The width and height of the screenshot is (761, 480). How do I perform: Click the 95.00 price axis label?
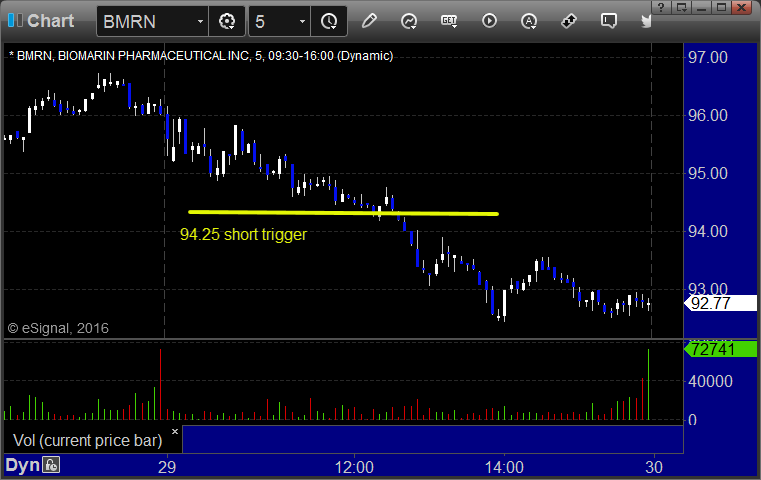pyautogui.click(x=708, y=173)
